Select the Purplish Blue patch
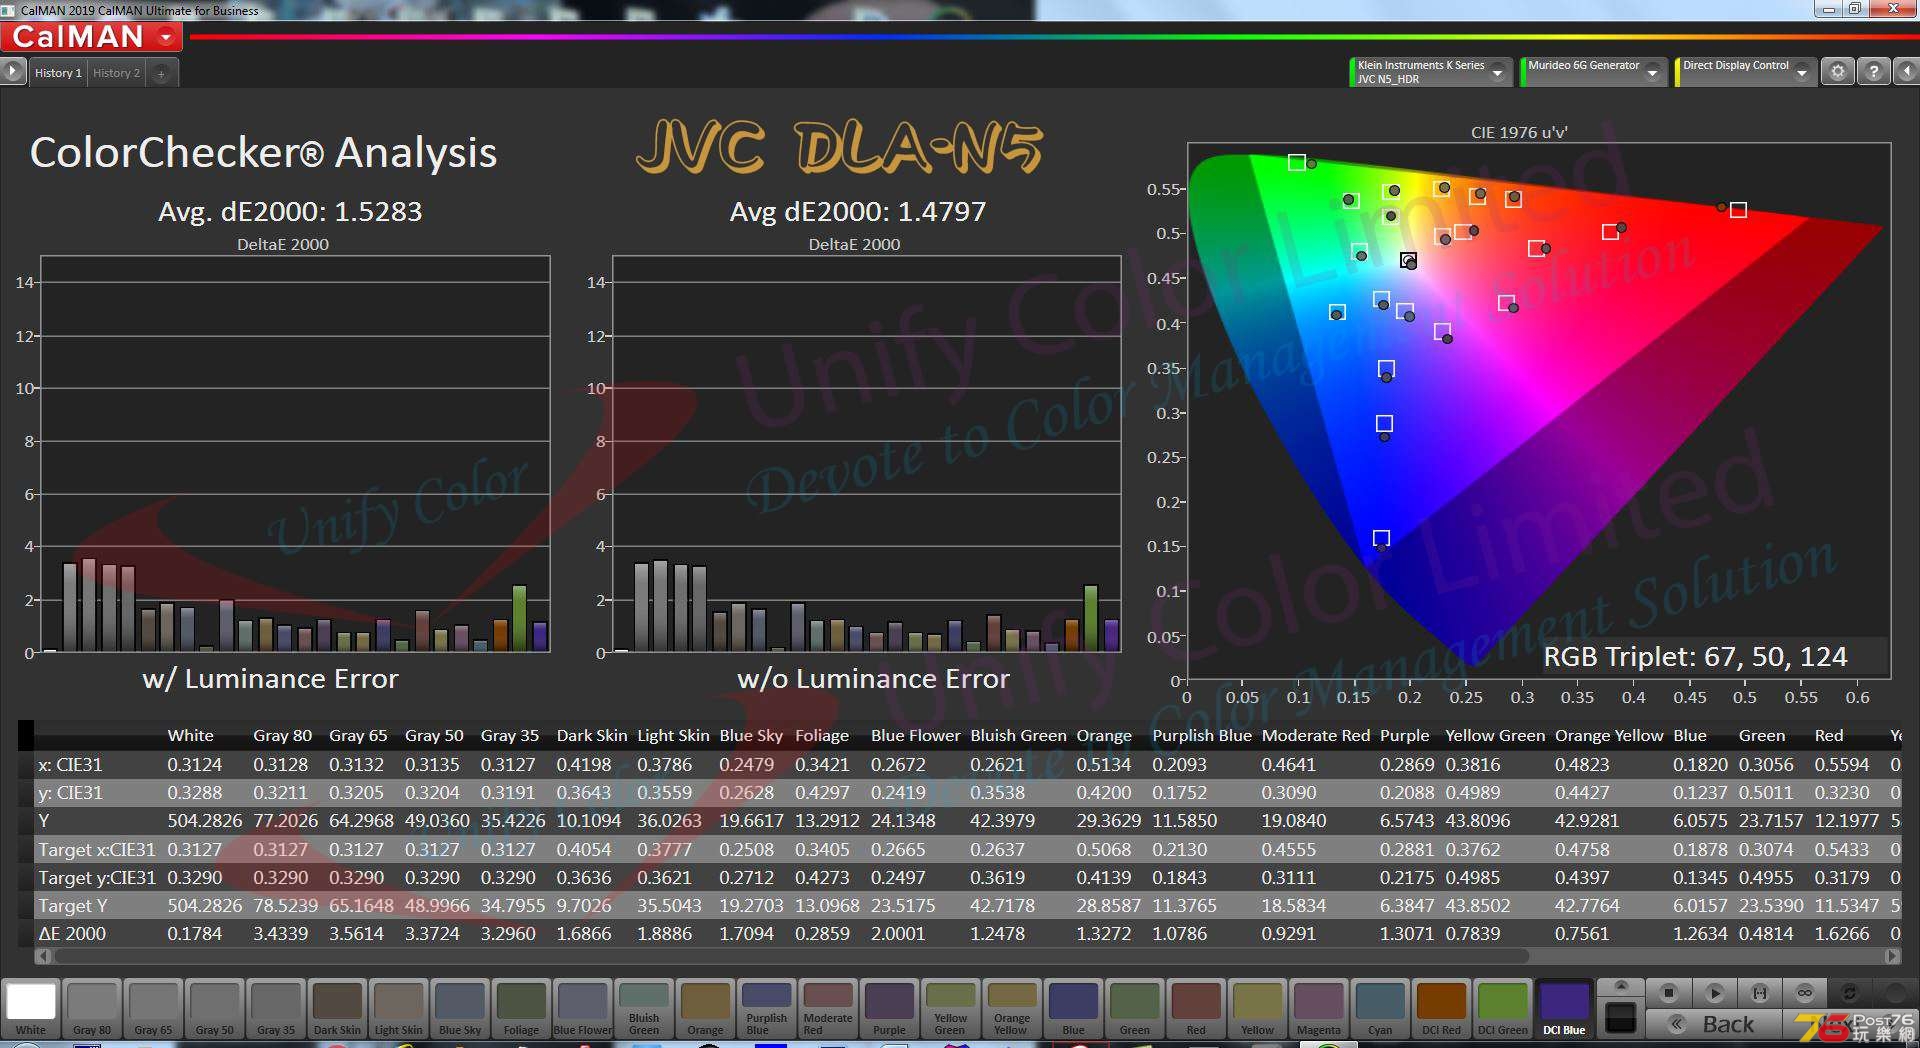 (766, 1008)
